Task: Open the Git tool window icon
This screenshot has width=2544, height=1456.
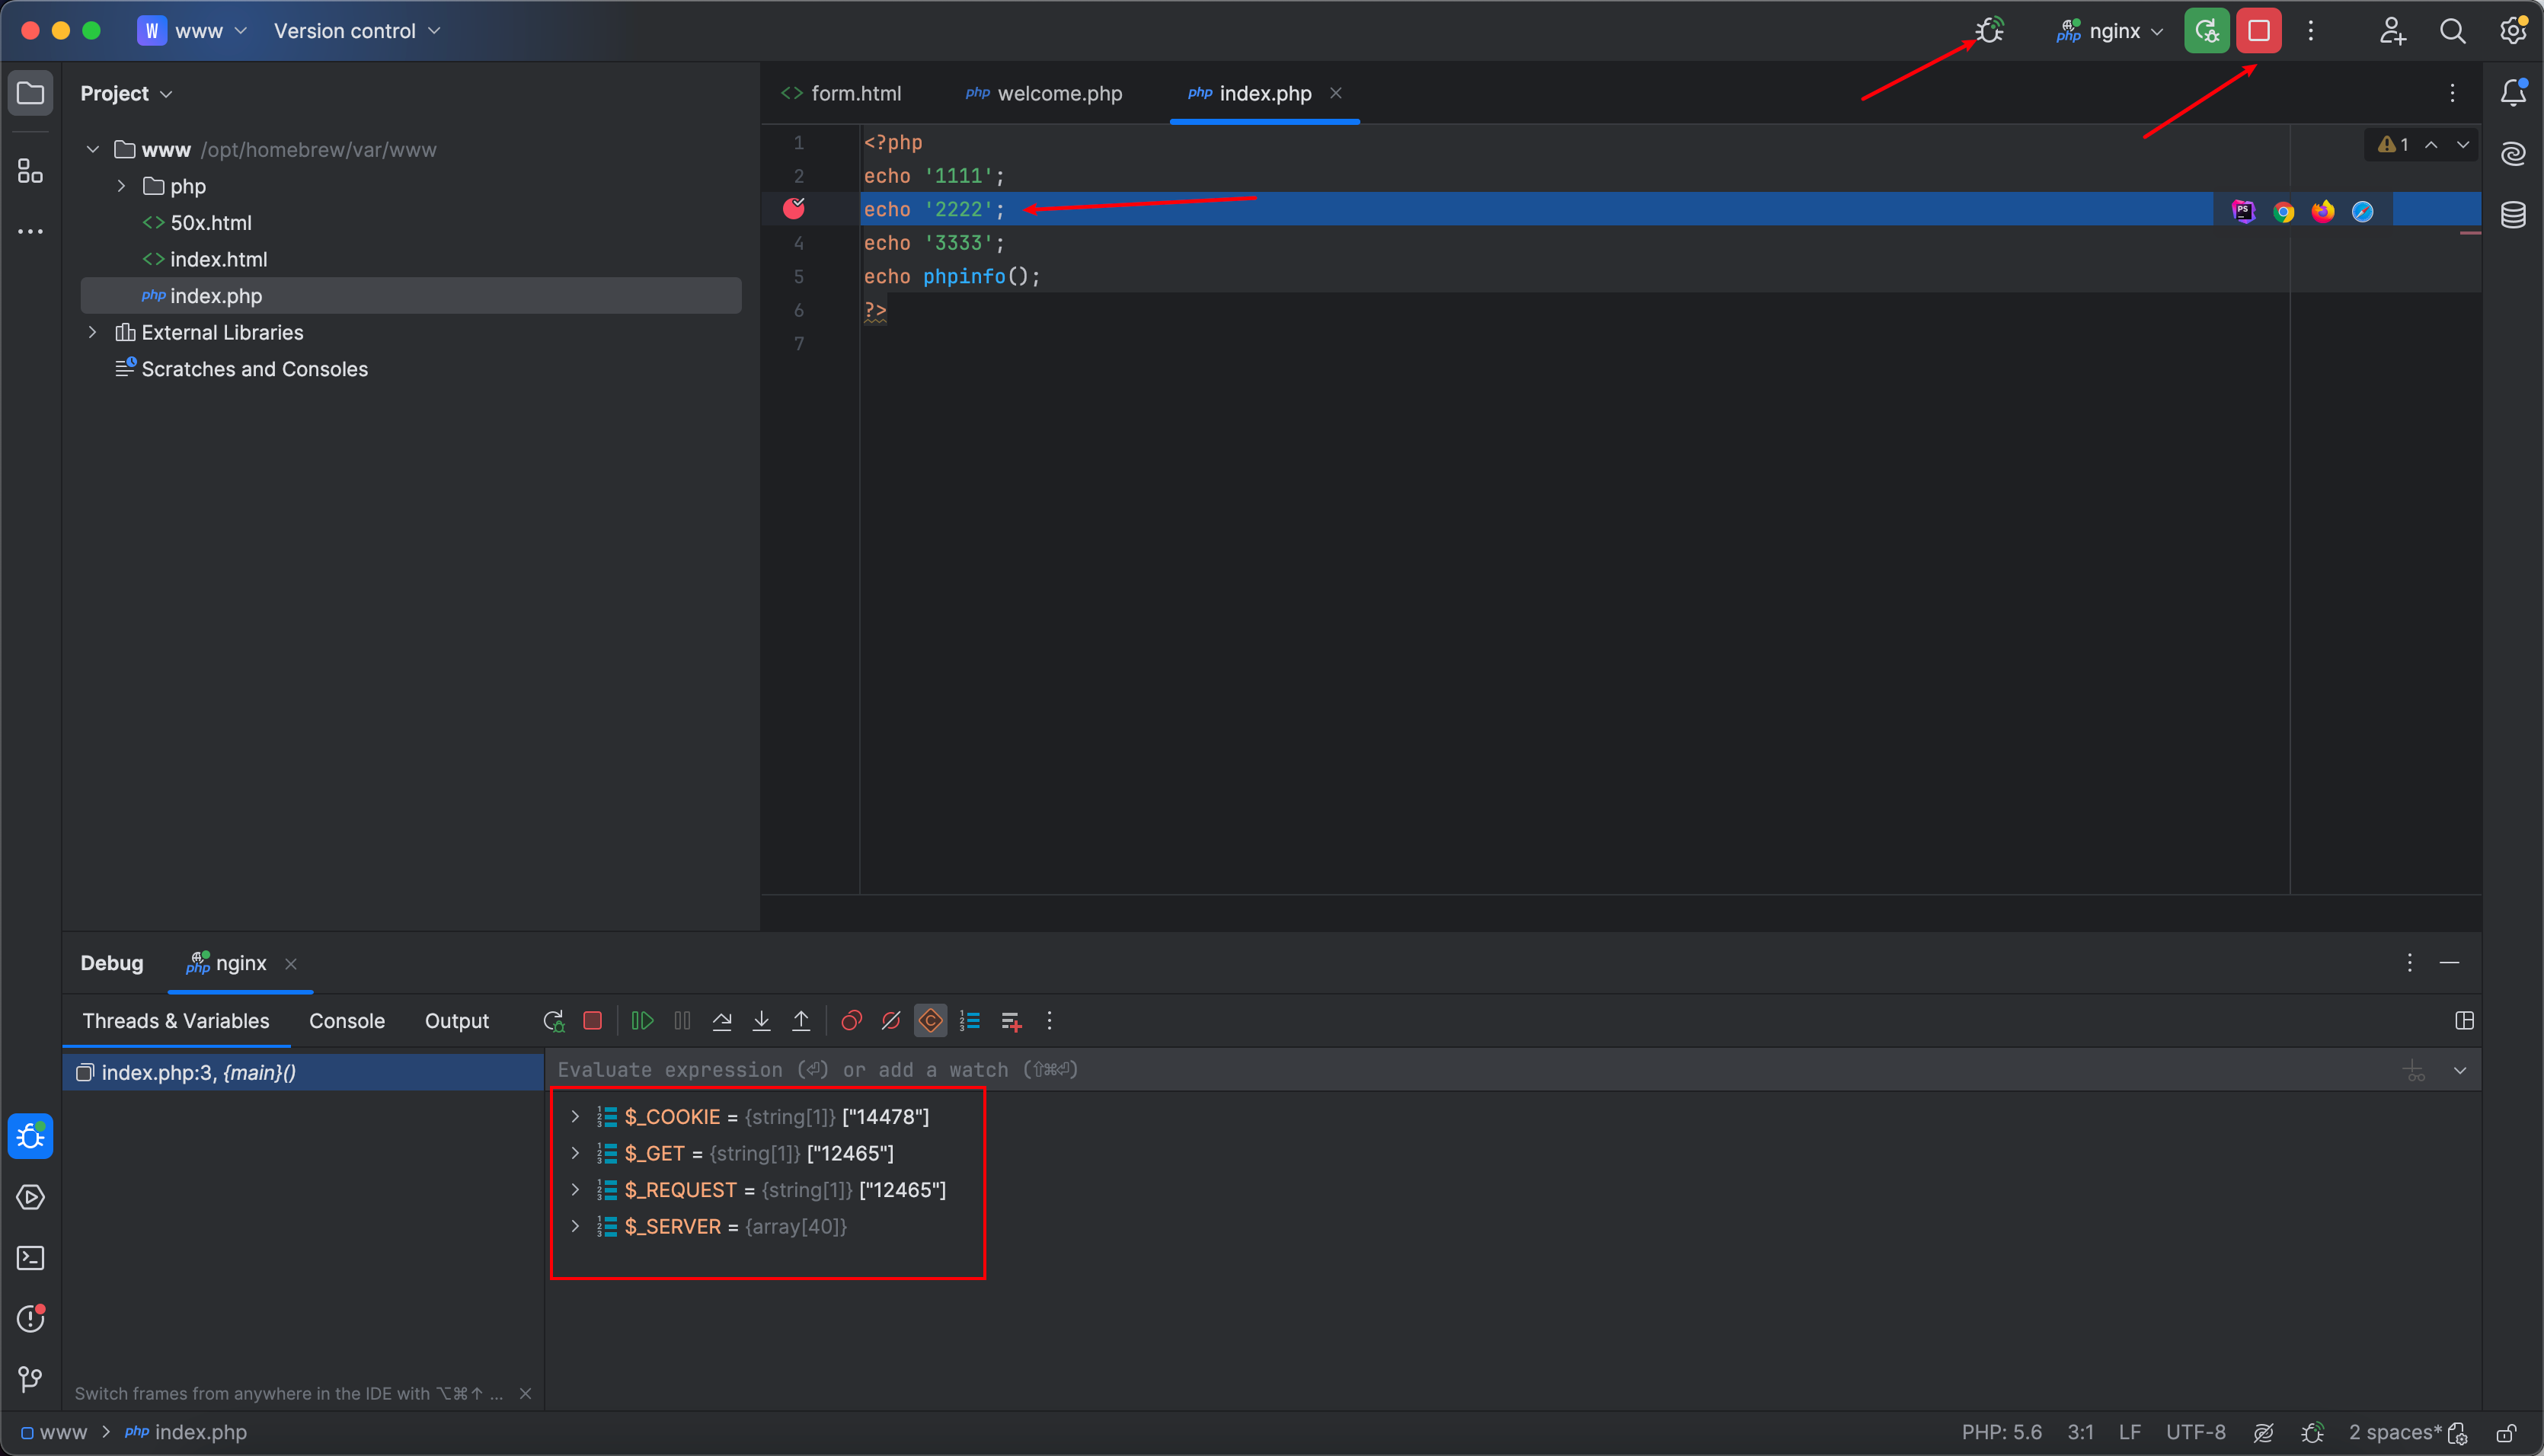Action: [x=30, y=1379]
